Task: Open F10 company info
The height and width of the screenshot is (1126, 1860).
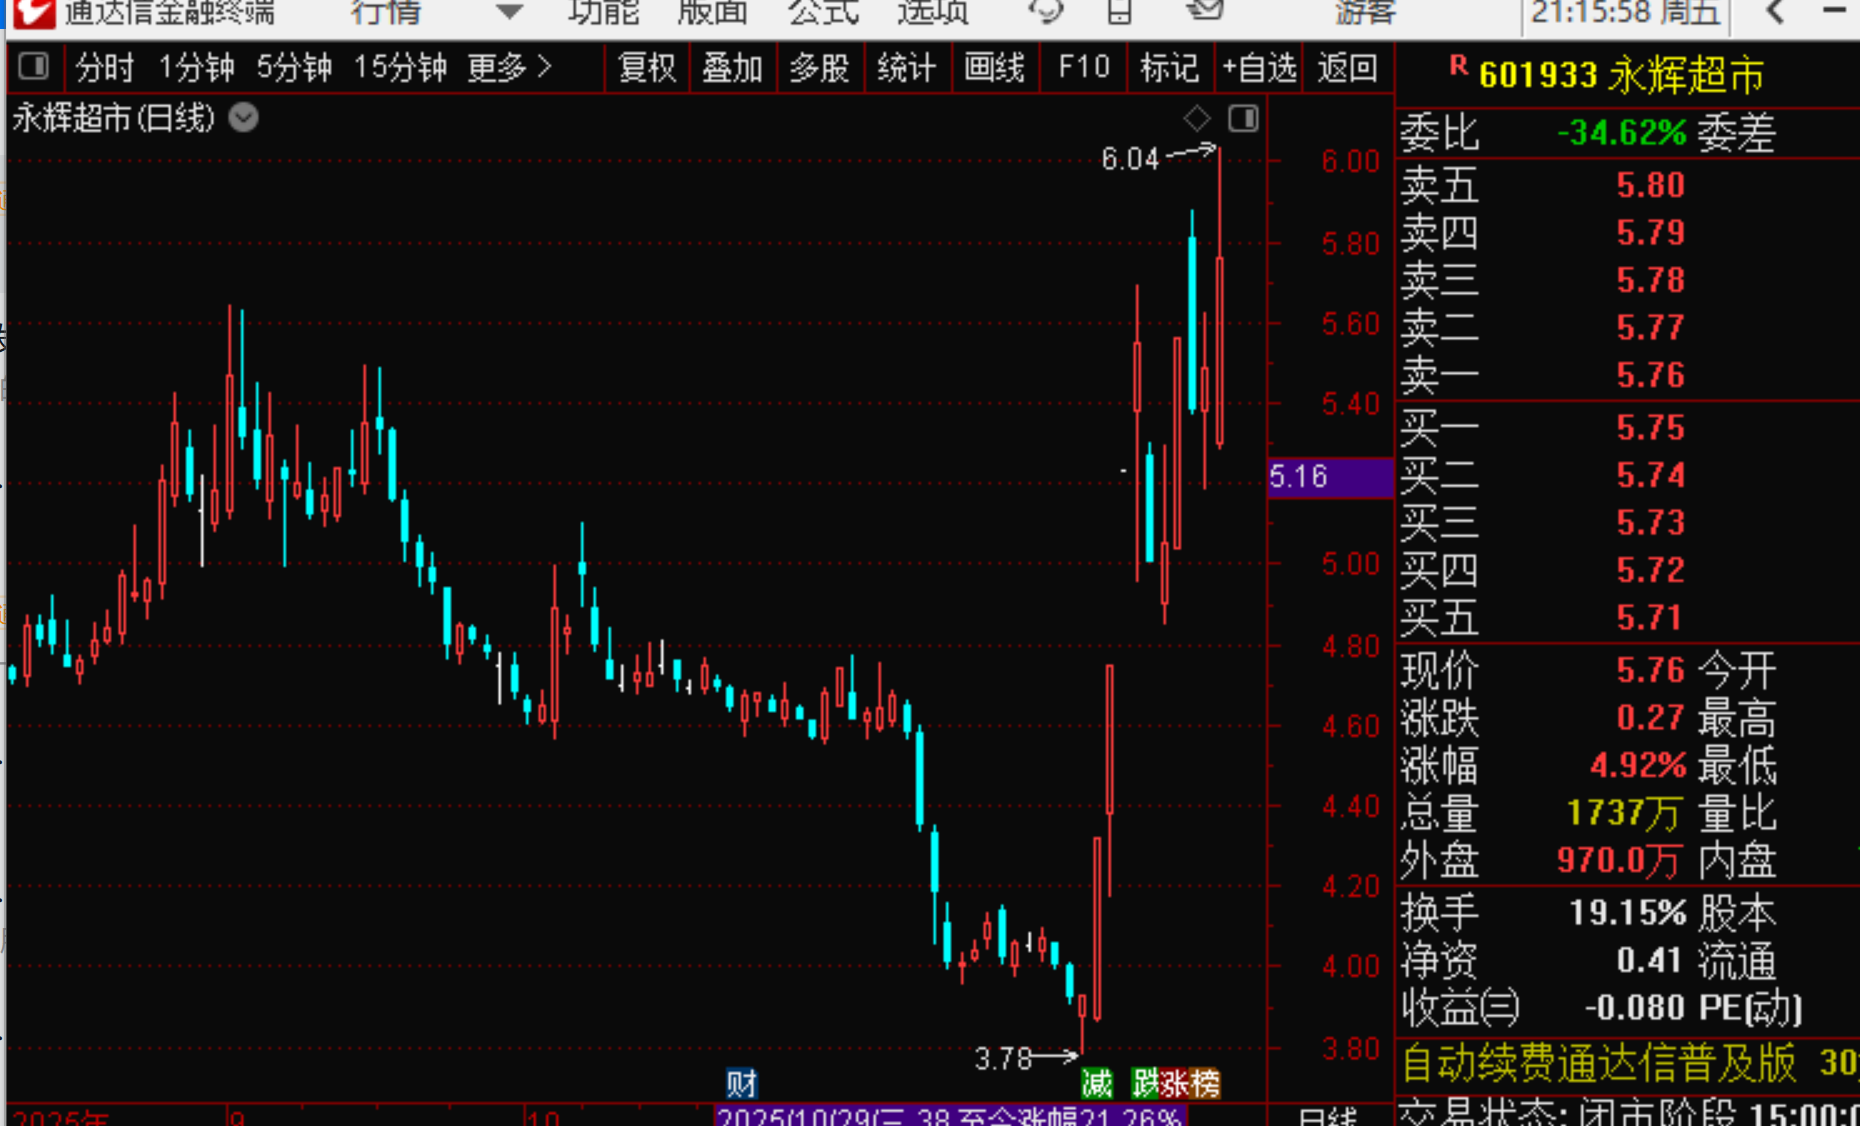Action: 1084,68
